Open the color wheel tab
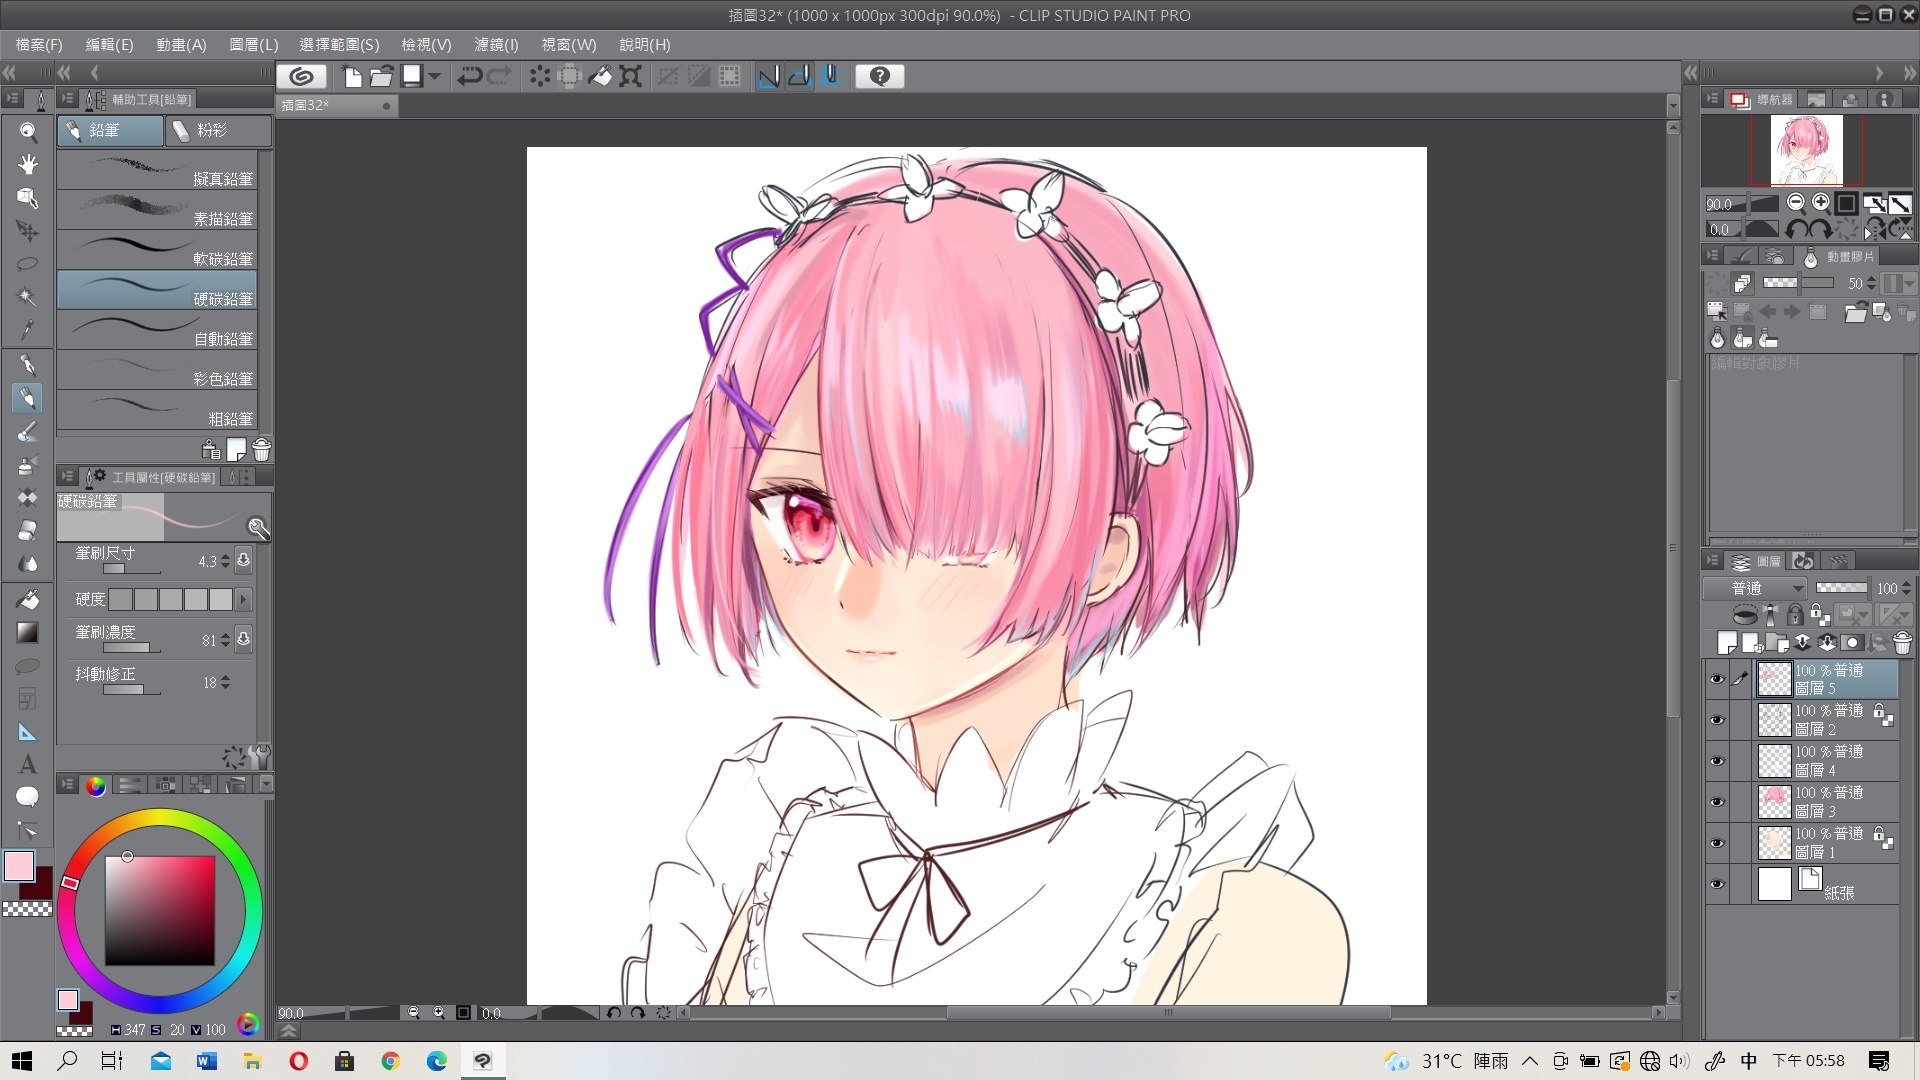The image size is (1920, 1080). (x=95, y=786)
